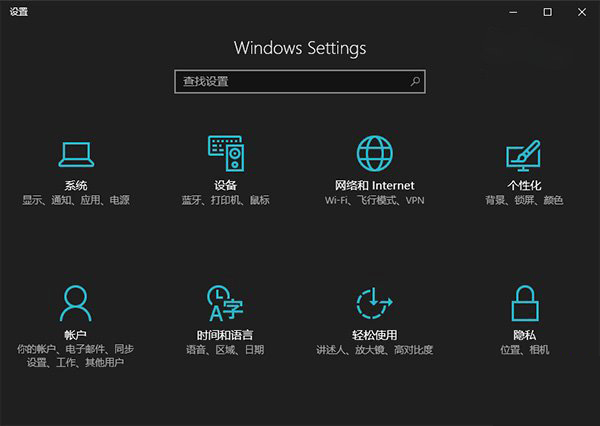This screenshot has height=426, width=600.
Task: Select the 轻松使用 category title
Action: click(x=375, y=335)
